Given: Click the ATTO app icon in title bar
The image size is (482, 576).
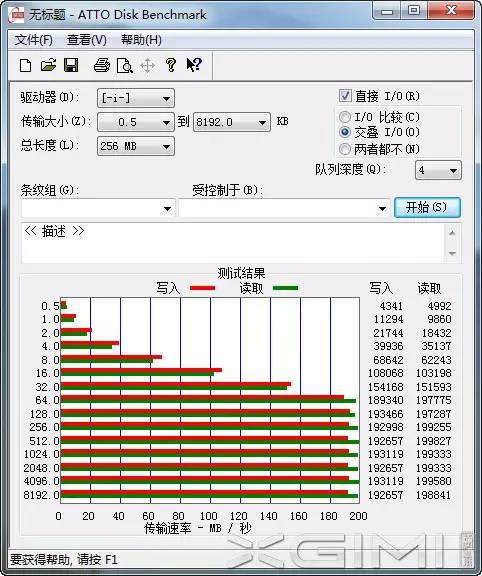Looking at the screenshot, I should [17, 15].
